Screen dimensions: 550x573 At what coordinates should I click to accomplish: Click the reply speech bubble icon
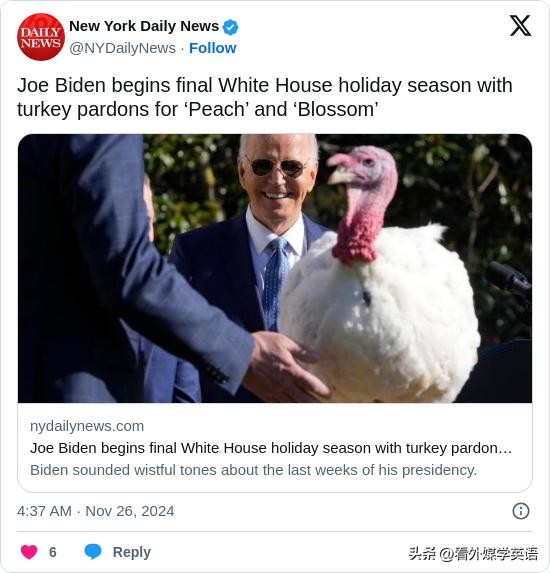point(93,551)
